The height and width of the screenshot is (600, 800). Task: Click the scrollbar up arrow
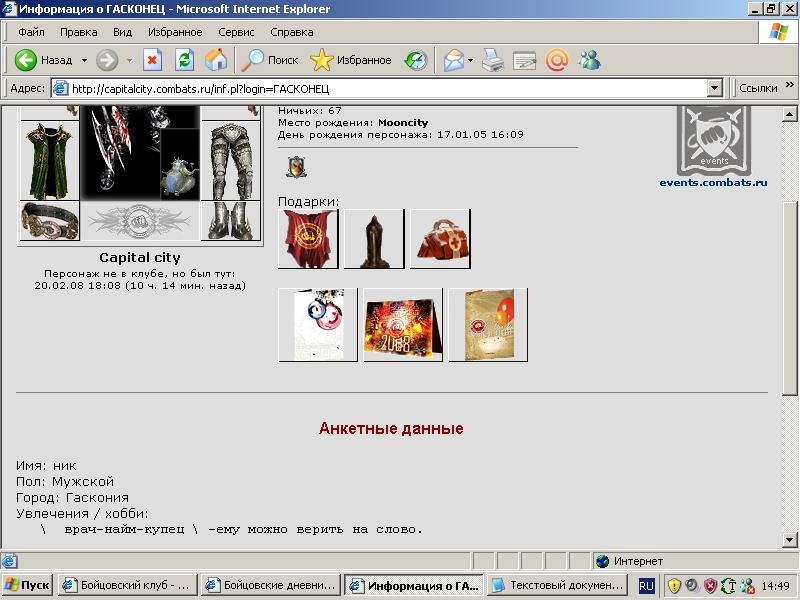789,114
